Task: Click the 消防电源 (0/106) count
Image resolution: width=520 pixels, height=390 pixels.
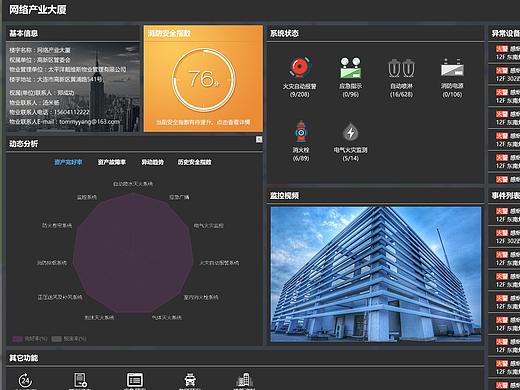Action: point(452,94)
